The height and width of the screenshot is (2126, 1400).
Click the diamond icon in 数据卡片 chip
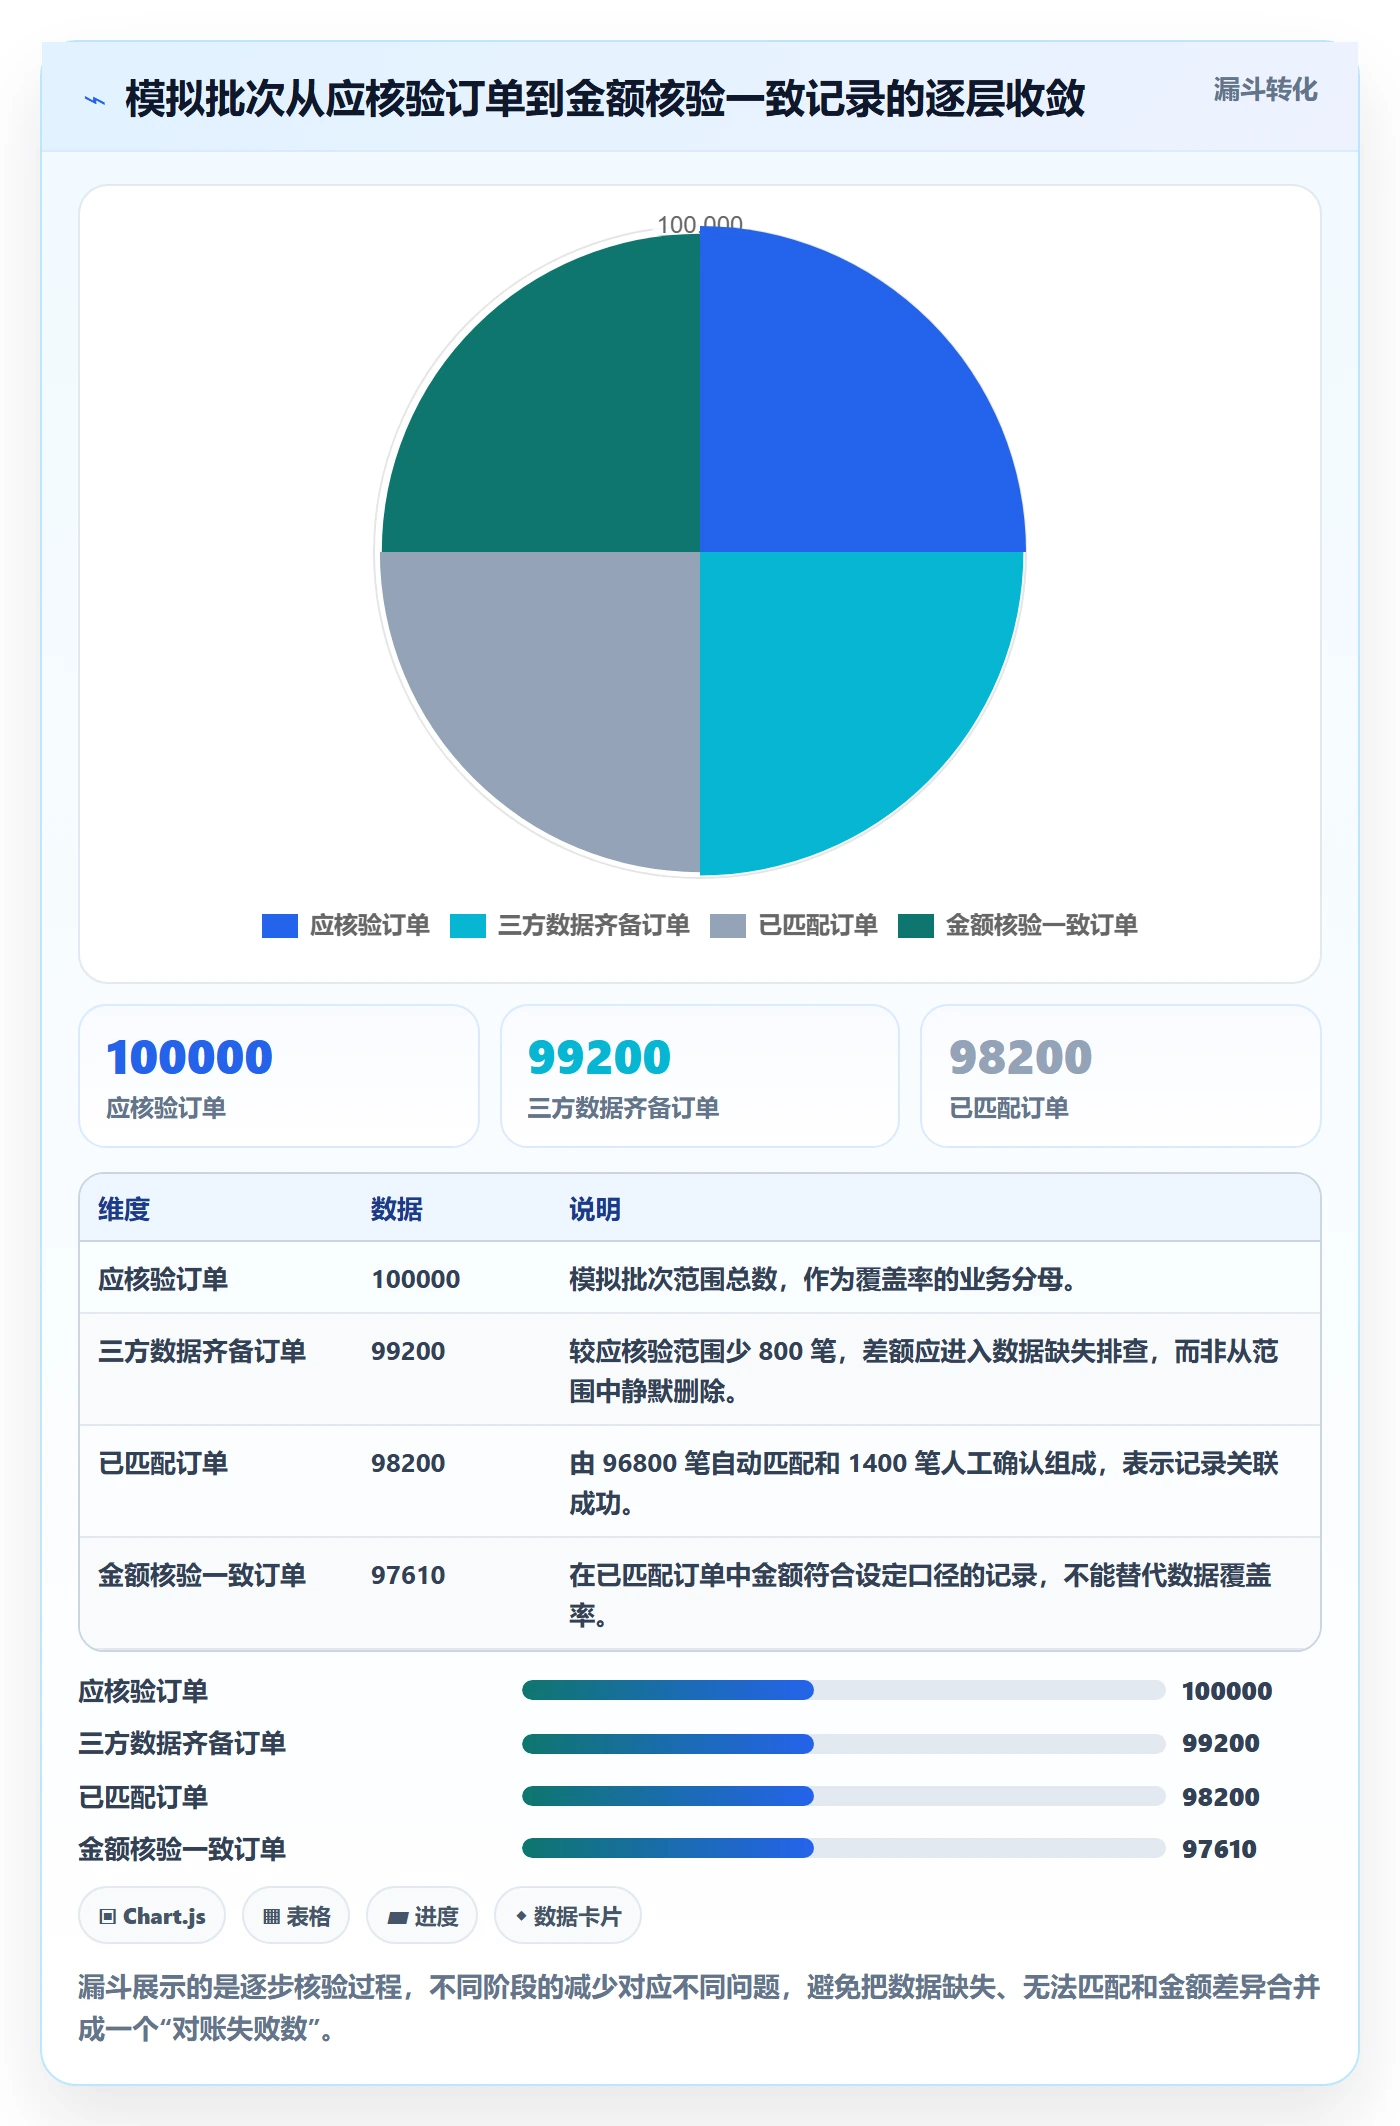click(521, 1916)
